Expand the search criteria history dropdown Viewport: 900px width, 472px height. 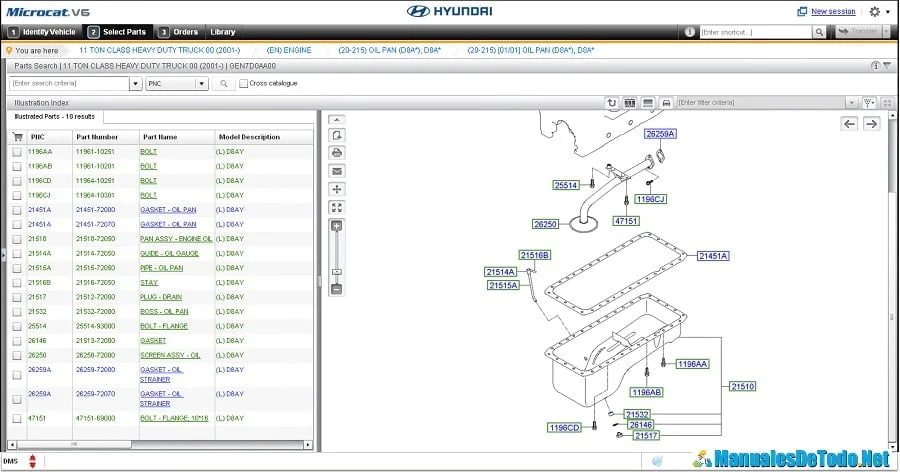pos(135,84)
